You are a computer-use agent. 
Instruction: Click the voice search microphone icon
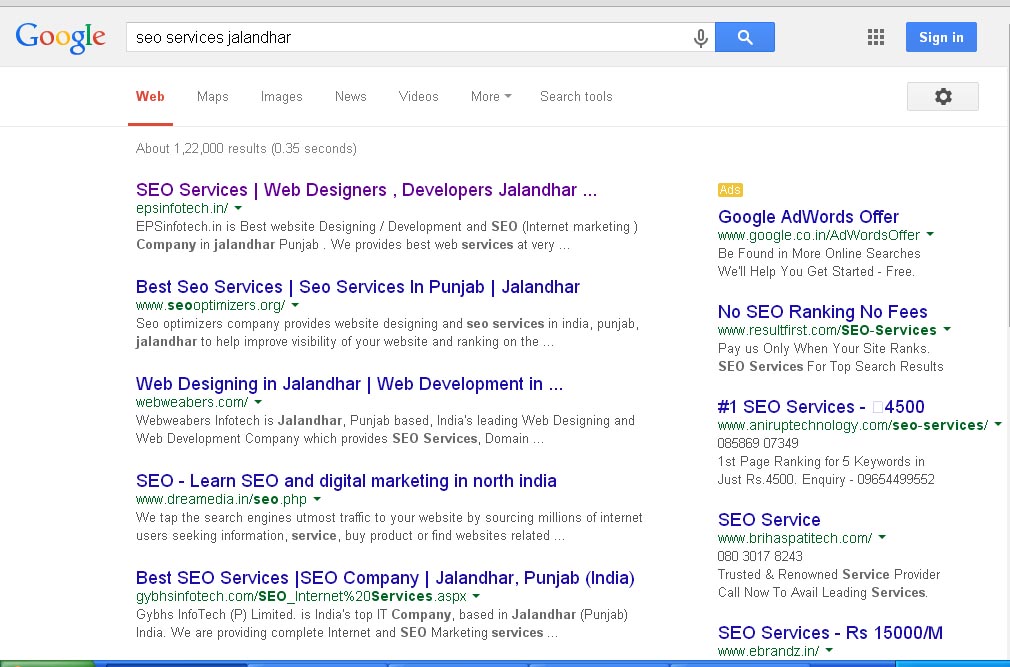pos(701,38)
